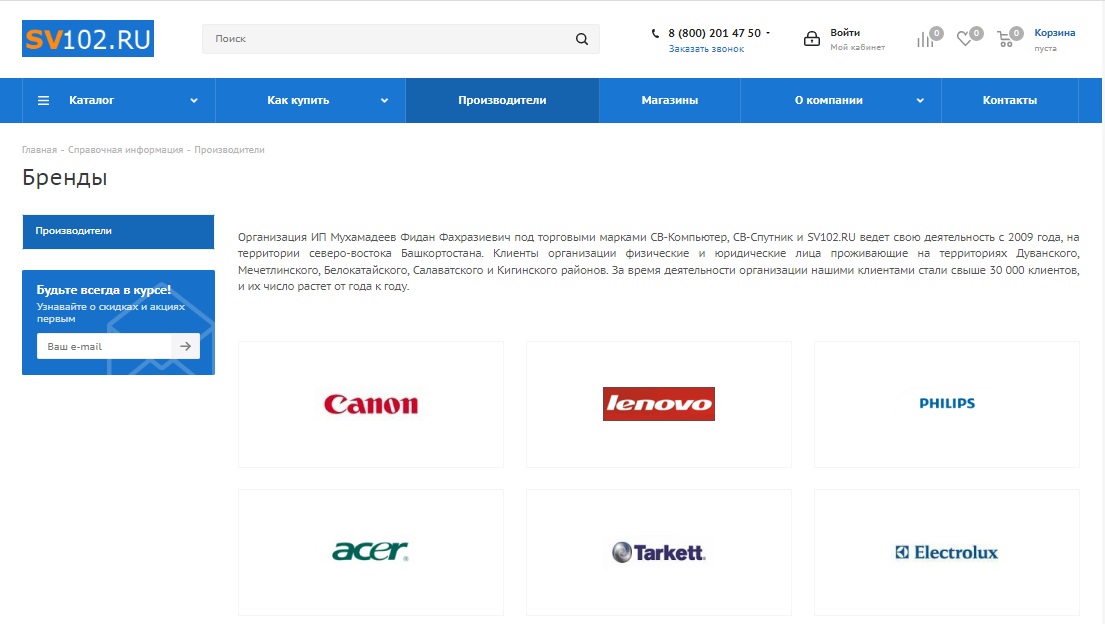Open the Lenovo brand logo

coord(659,404)
